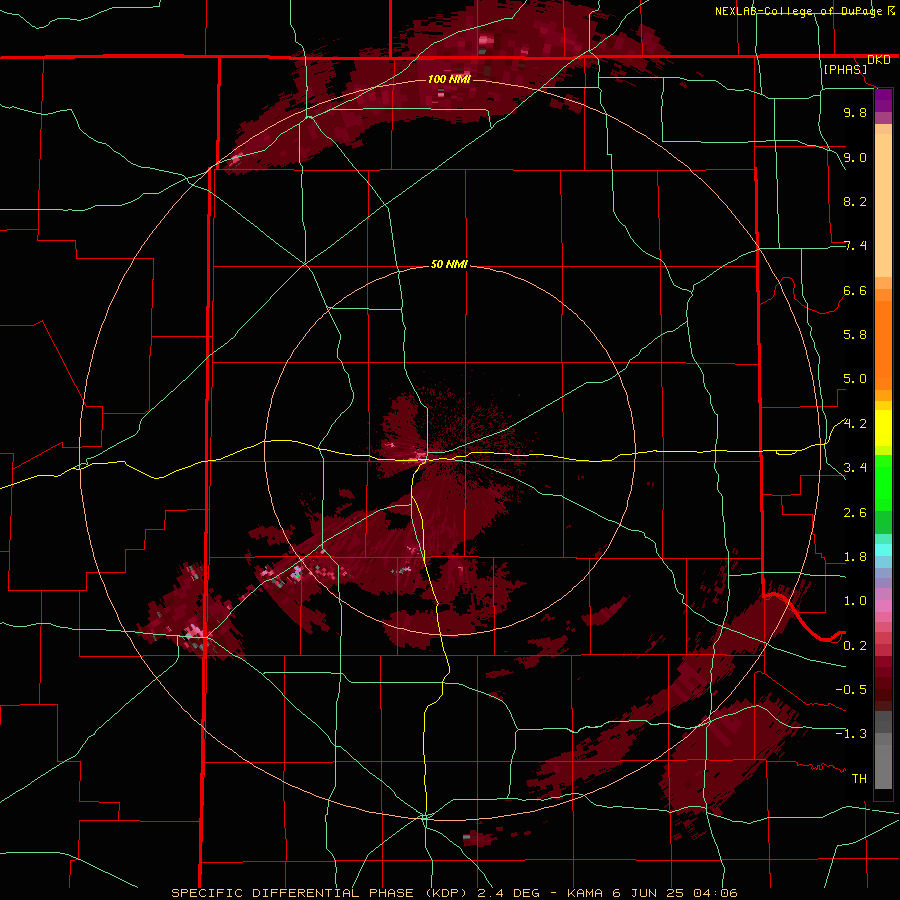Click the 1.8 value on the color scale
Image resolution: width=900 pixels, height=900 pixels.
click(855, 557)
